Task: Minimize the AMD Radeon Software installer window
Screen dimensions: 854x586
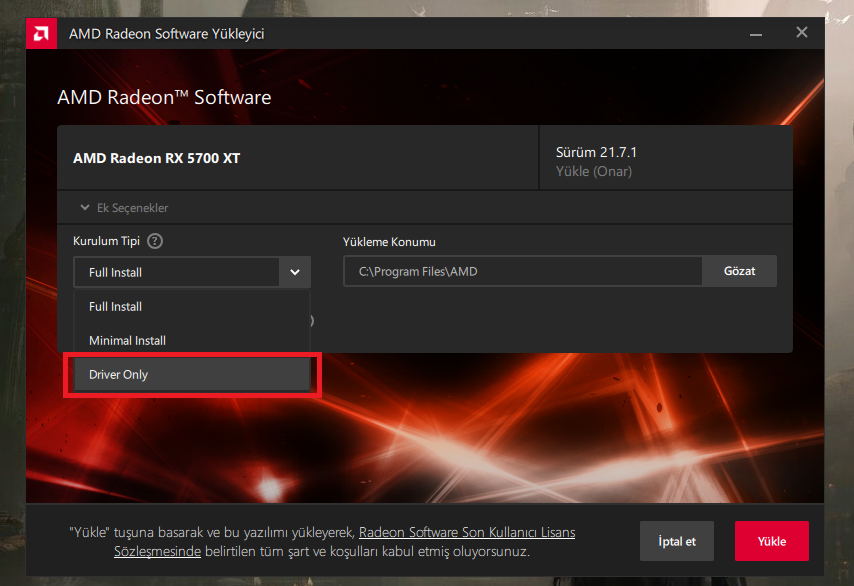Action: 755,34
